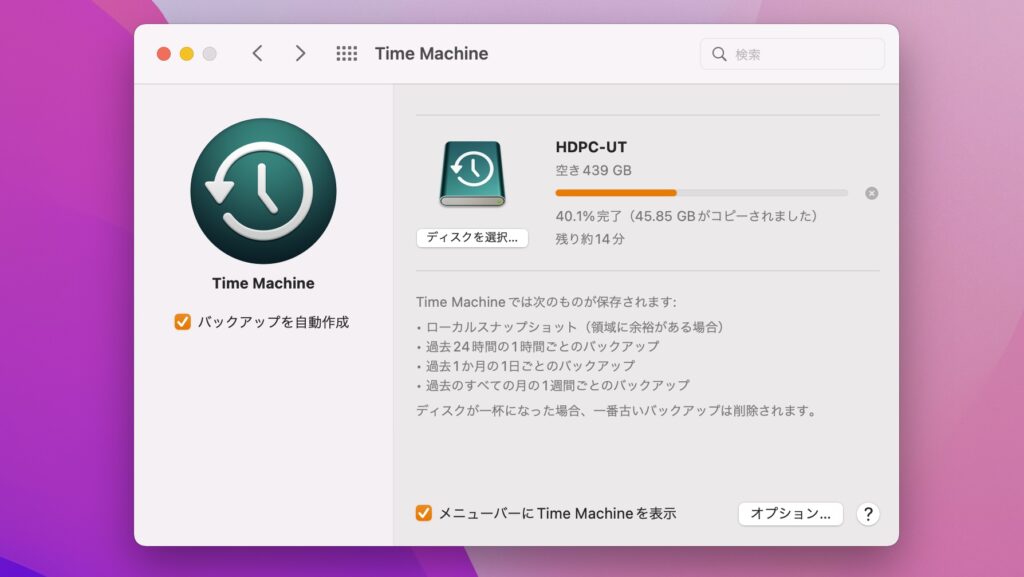Screen dimensions: 1024x577
Task: Click Time Machine では次のものが保存されます heading
Action: click(x=546, y=302)
